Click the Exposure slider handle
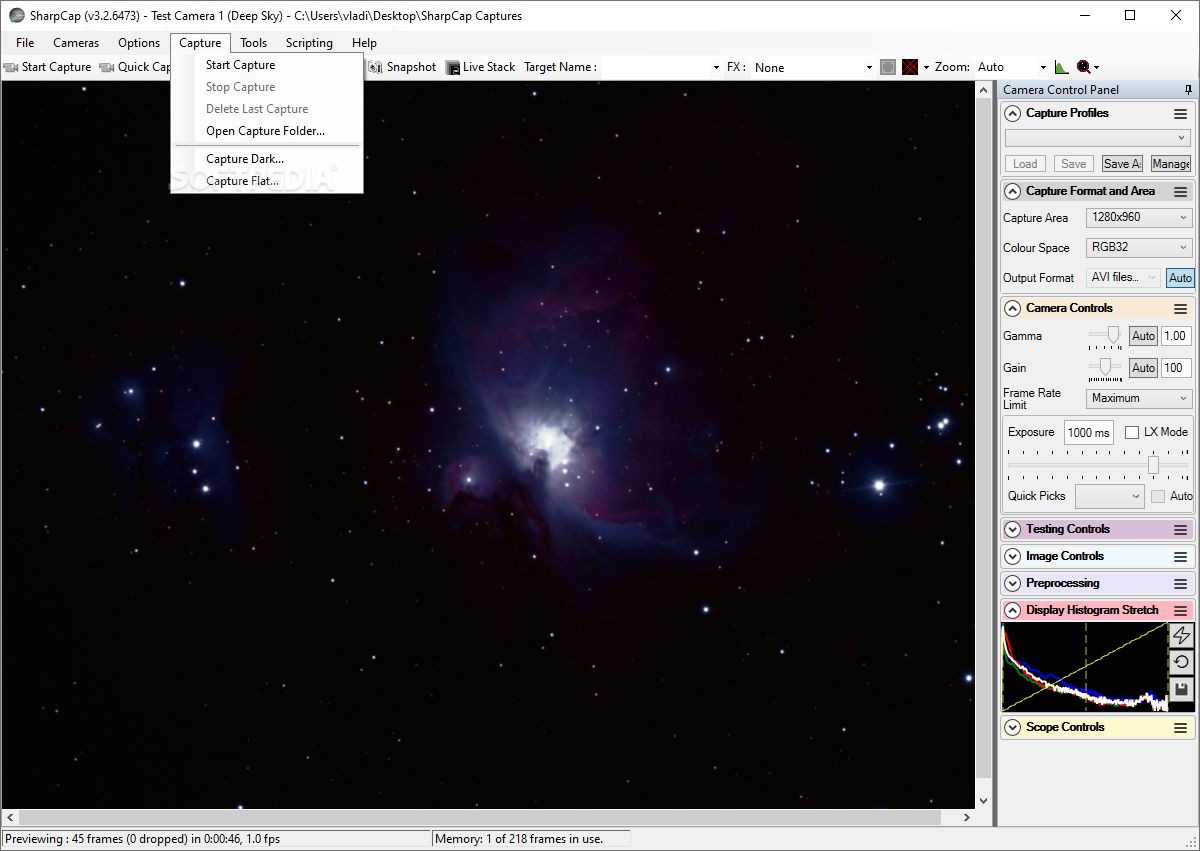 click(1153, 465)
